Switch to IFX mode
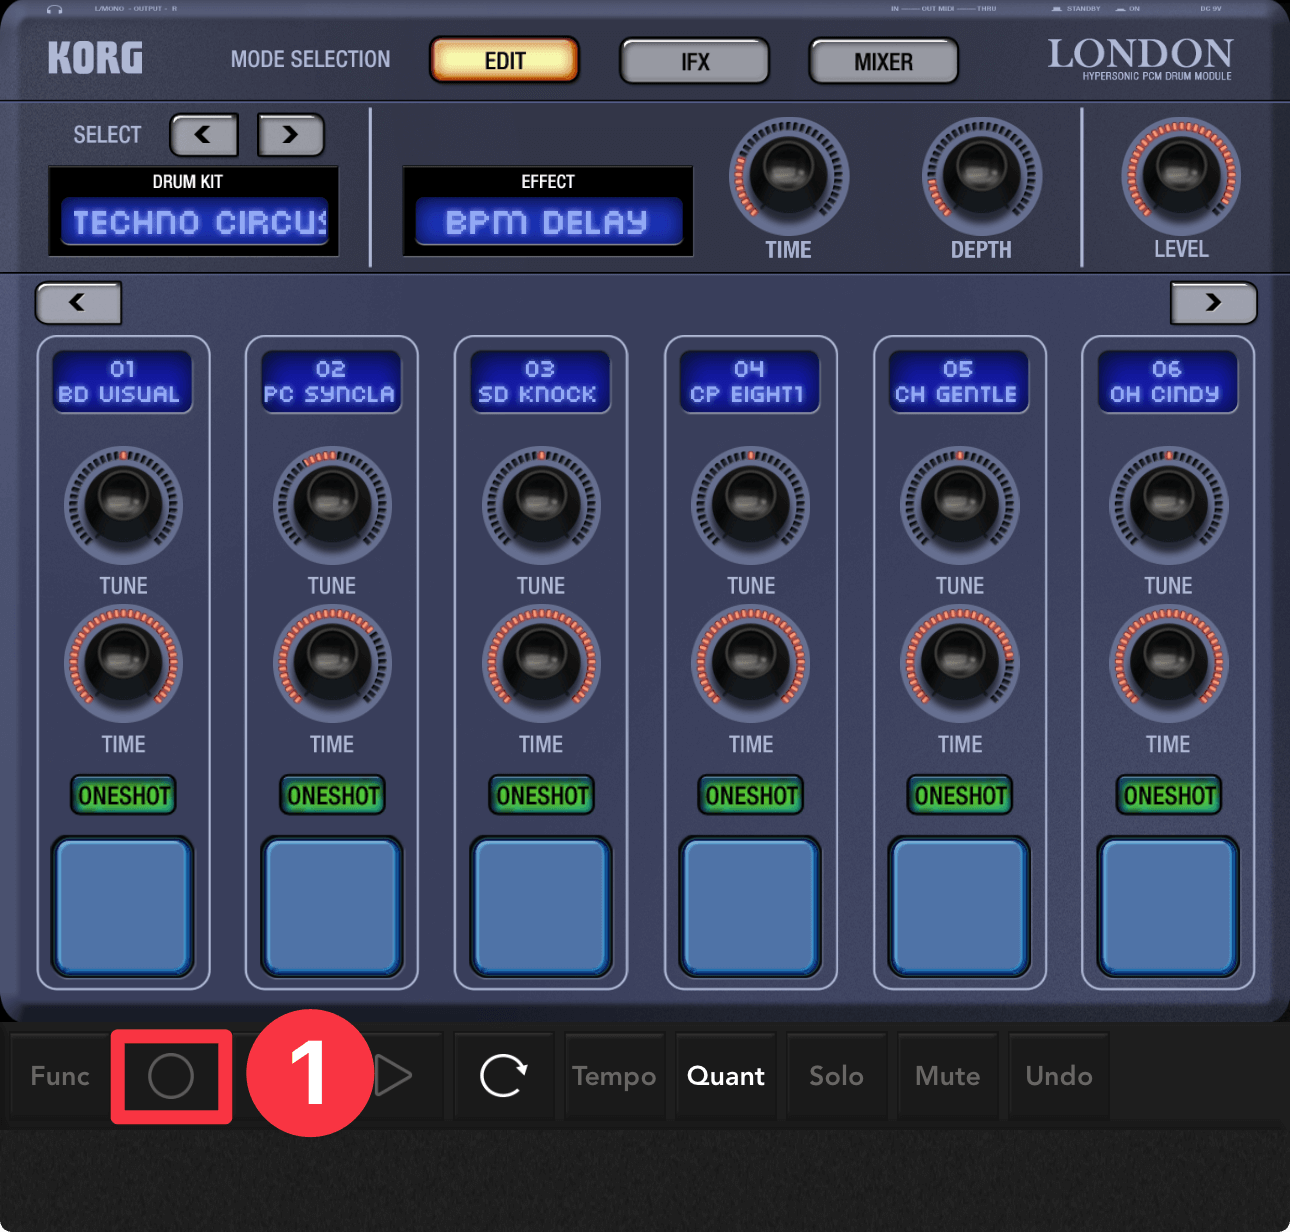Viewport: 1290px width, 1232px height. pos(695,62)
